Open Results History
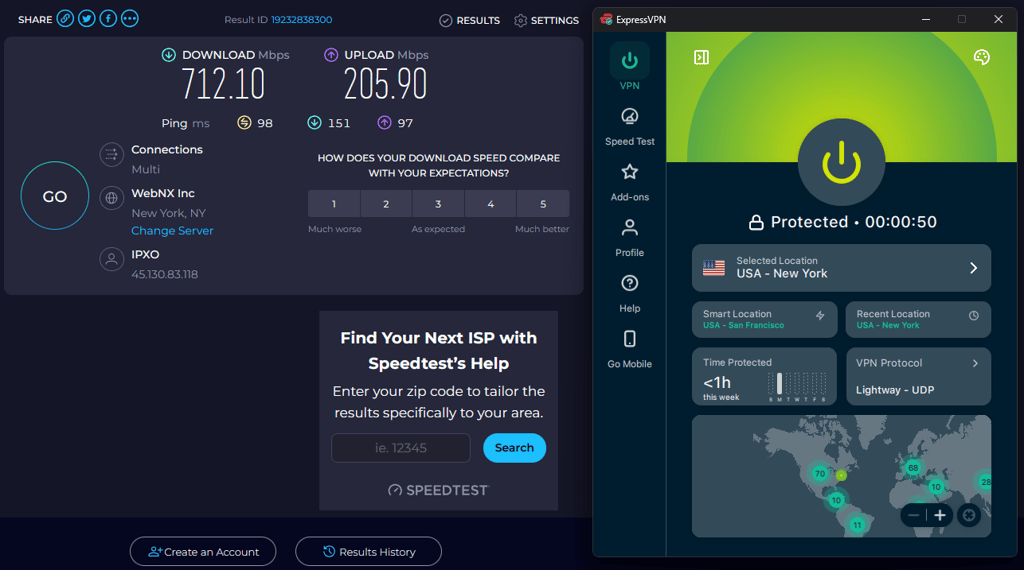The width and height of the screenshot is (1024, 570). tap(368, 552)
